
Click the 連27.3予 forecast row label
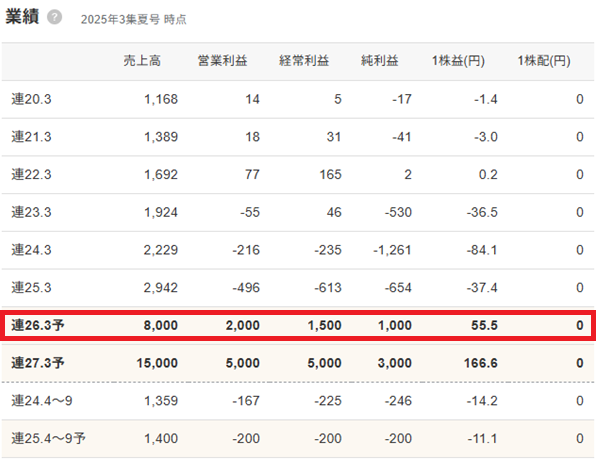[38, 363]
